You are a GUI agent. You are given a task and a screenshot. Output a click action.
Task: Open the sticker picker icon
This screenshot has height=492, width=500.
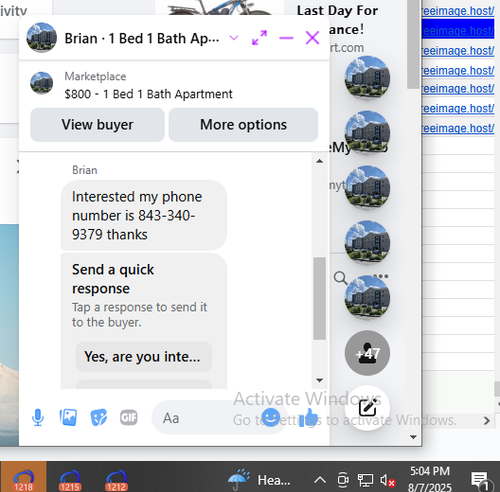point(99,417)
